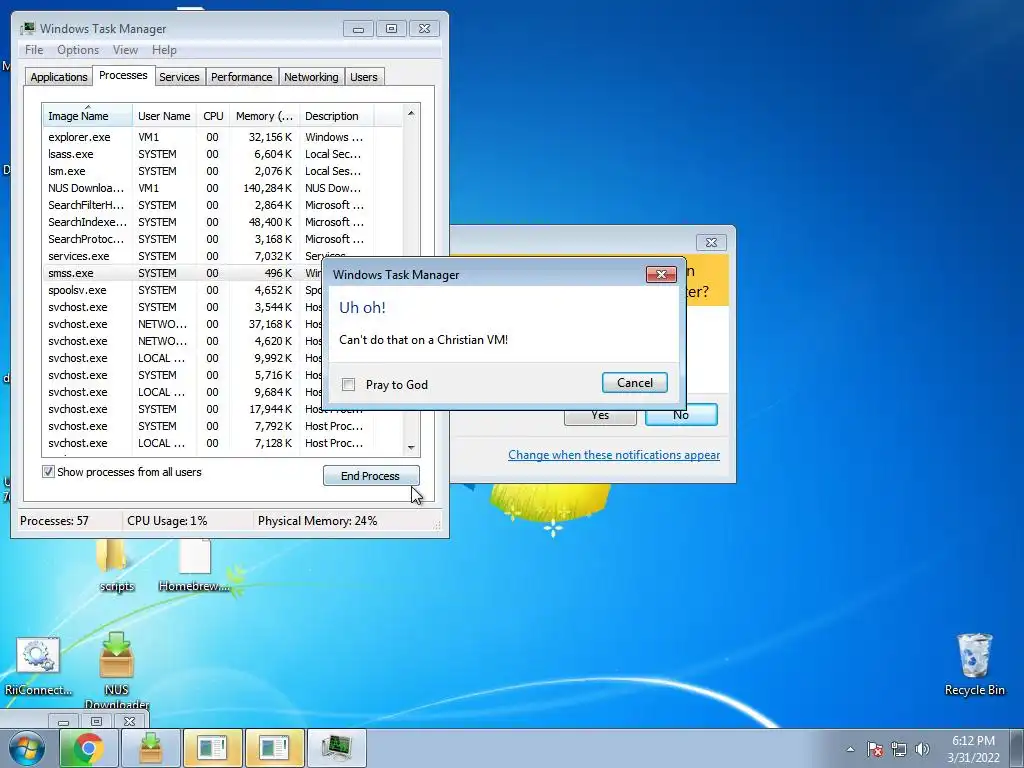
Task: Open the network tray icon
Action: 899,749
